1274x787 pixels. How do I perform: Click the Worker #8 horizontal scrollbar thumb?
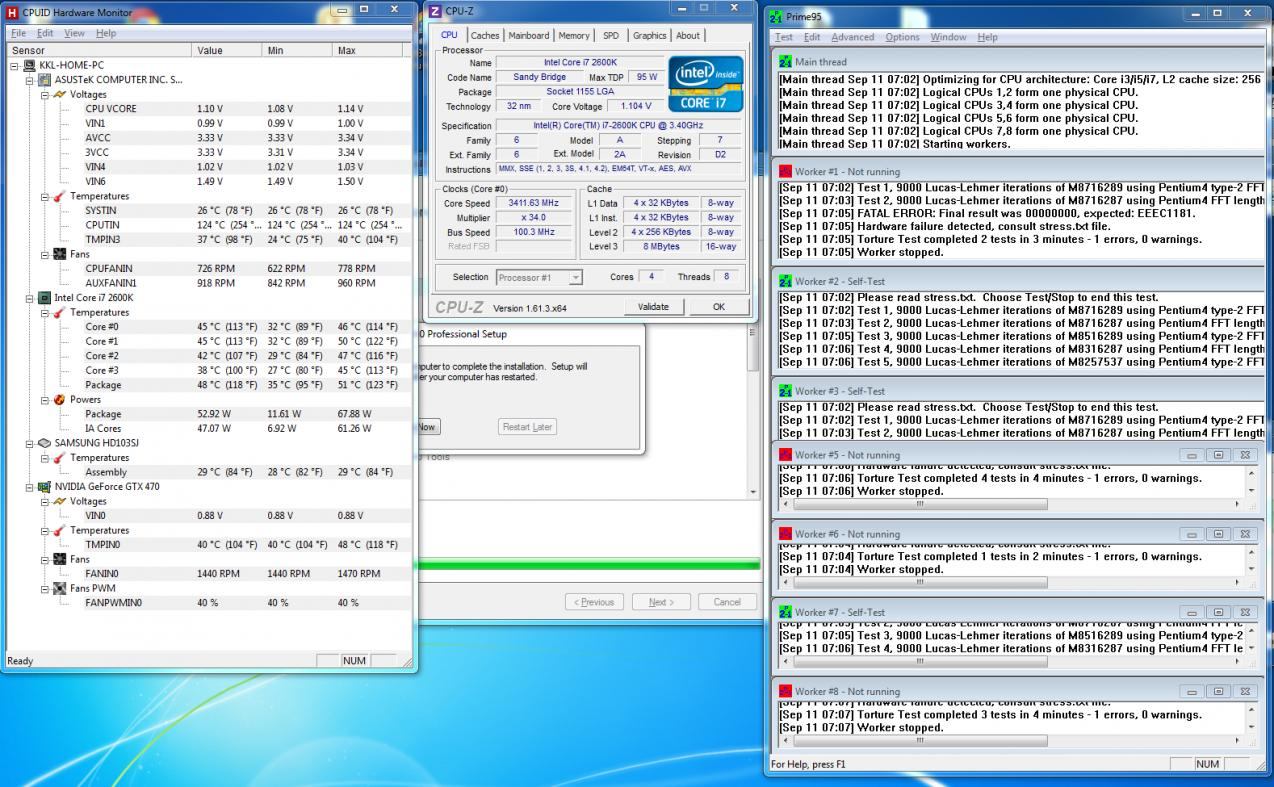[x=919, y=741]
